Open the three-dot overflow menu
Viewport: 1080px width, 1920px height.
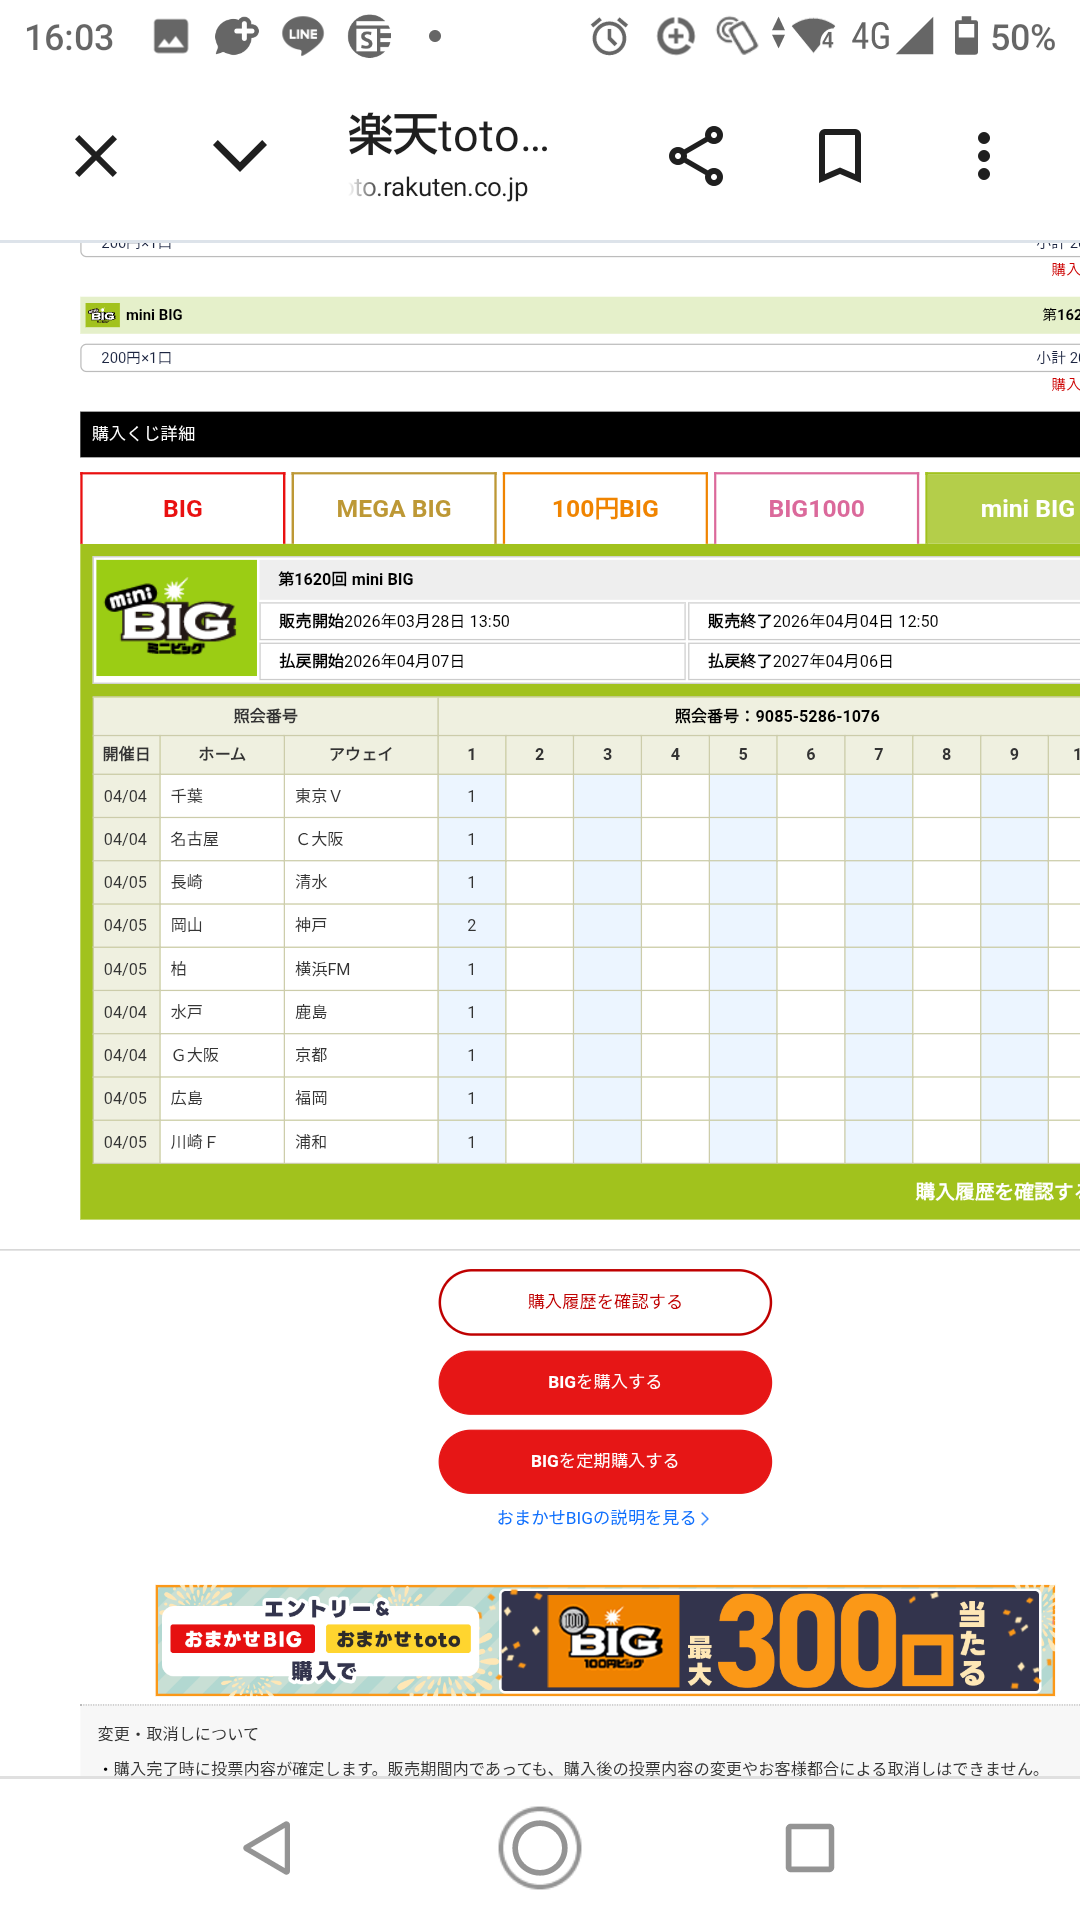click(x=984, y=156)
